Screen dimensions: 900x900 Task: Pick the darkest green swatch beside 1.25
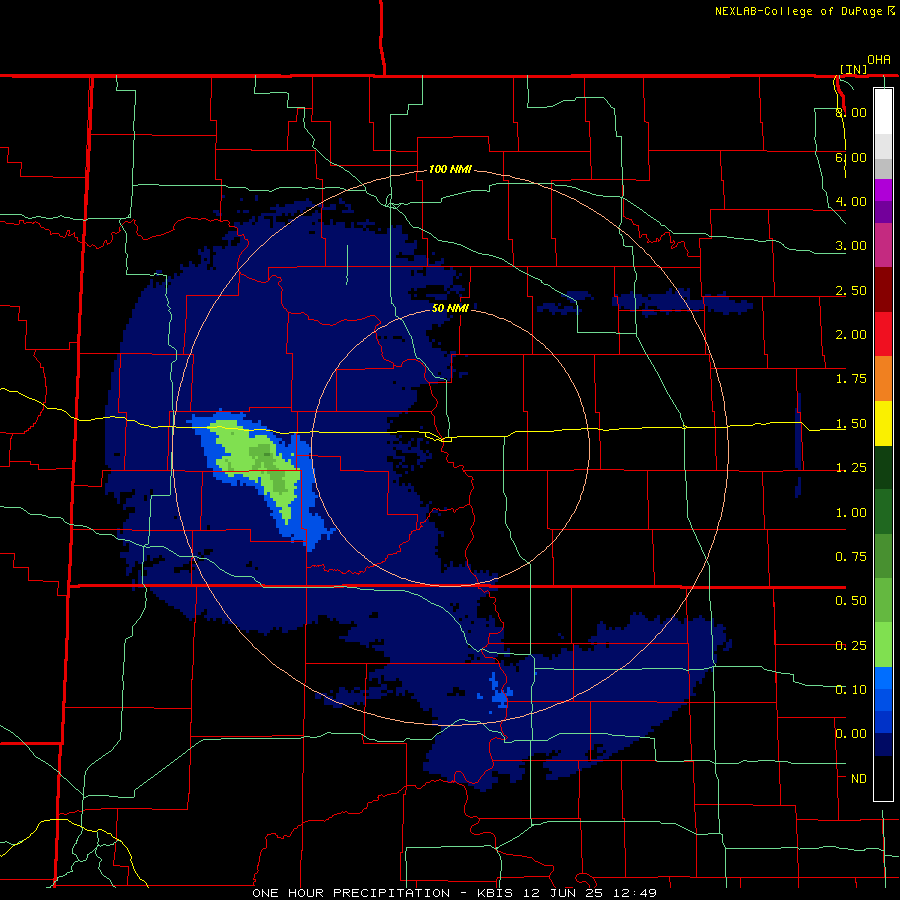coord(883,468)
